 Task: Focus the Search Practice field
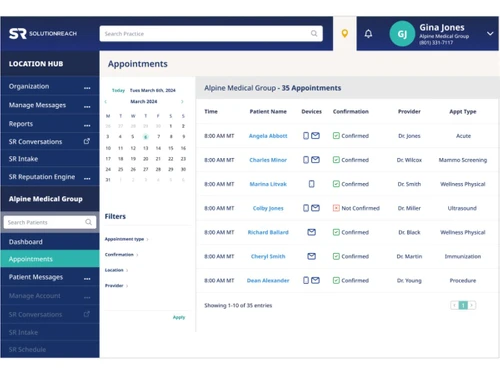coord(211,34)
